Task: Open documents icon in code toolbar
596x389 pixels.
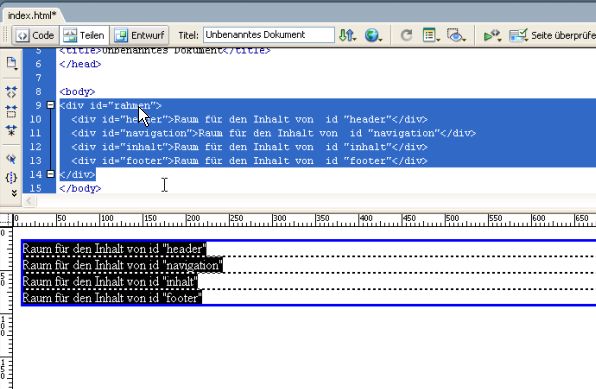Action: click(11, 63)
